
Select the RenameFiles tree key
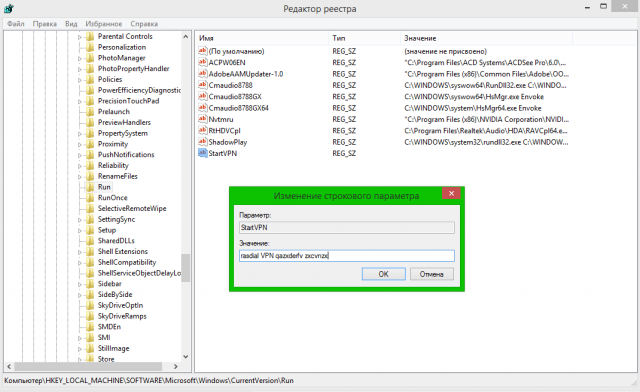118,176
